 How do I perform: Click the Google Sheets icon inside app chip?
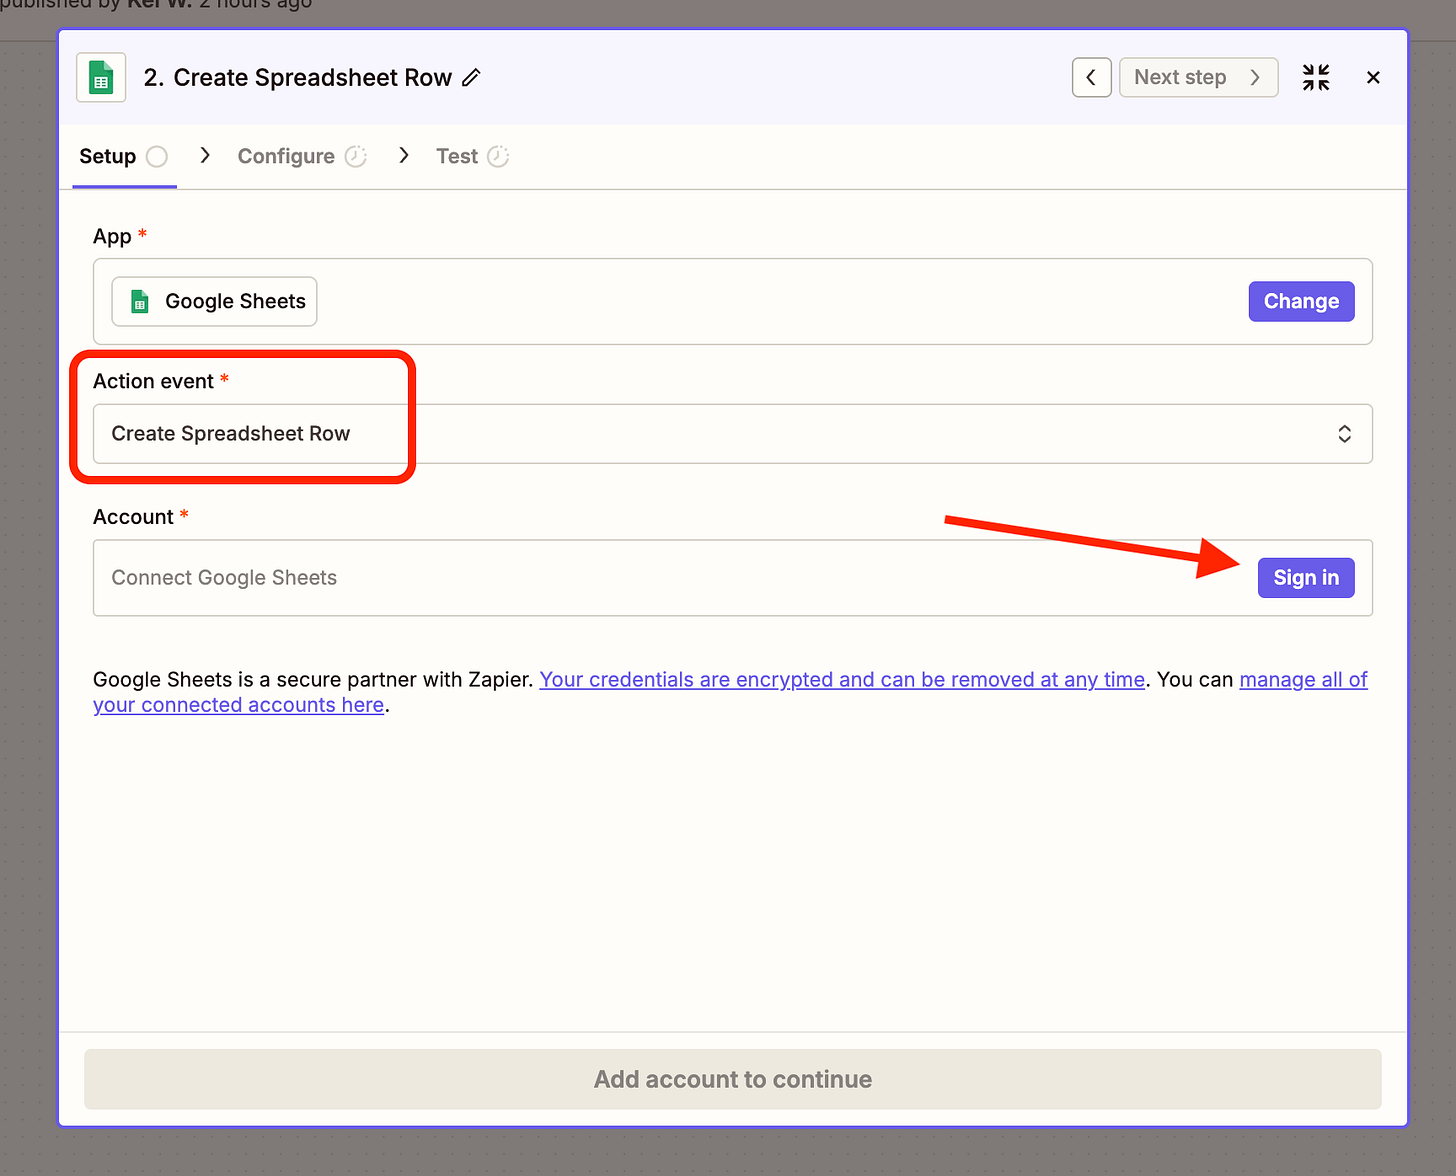click(140, 301)
